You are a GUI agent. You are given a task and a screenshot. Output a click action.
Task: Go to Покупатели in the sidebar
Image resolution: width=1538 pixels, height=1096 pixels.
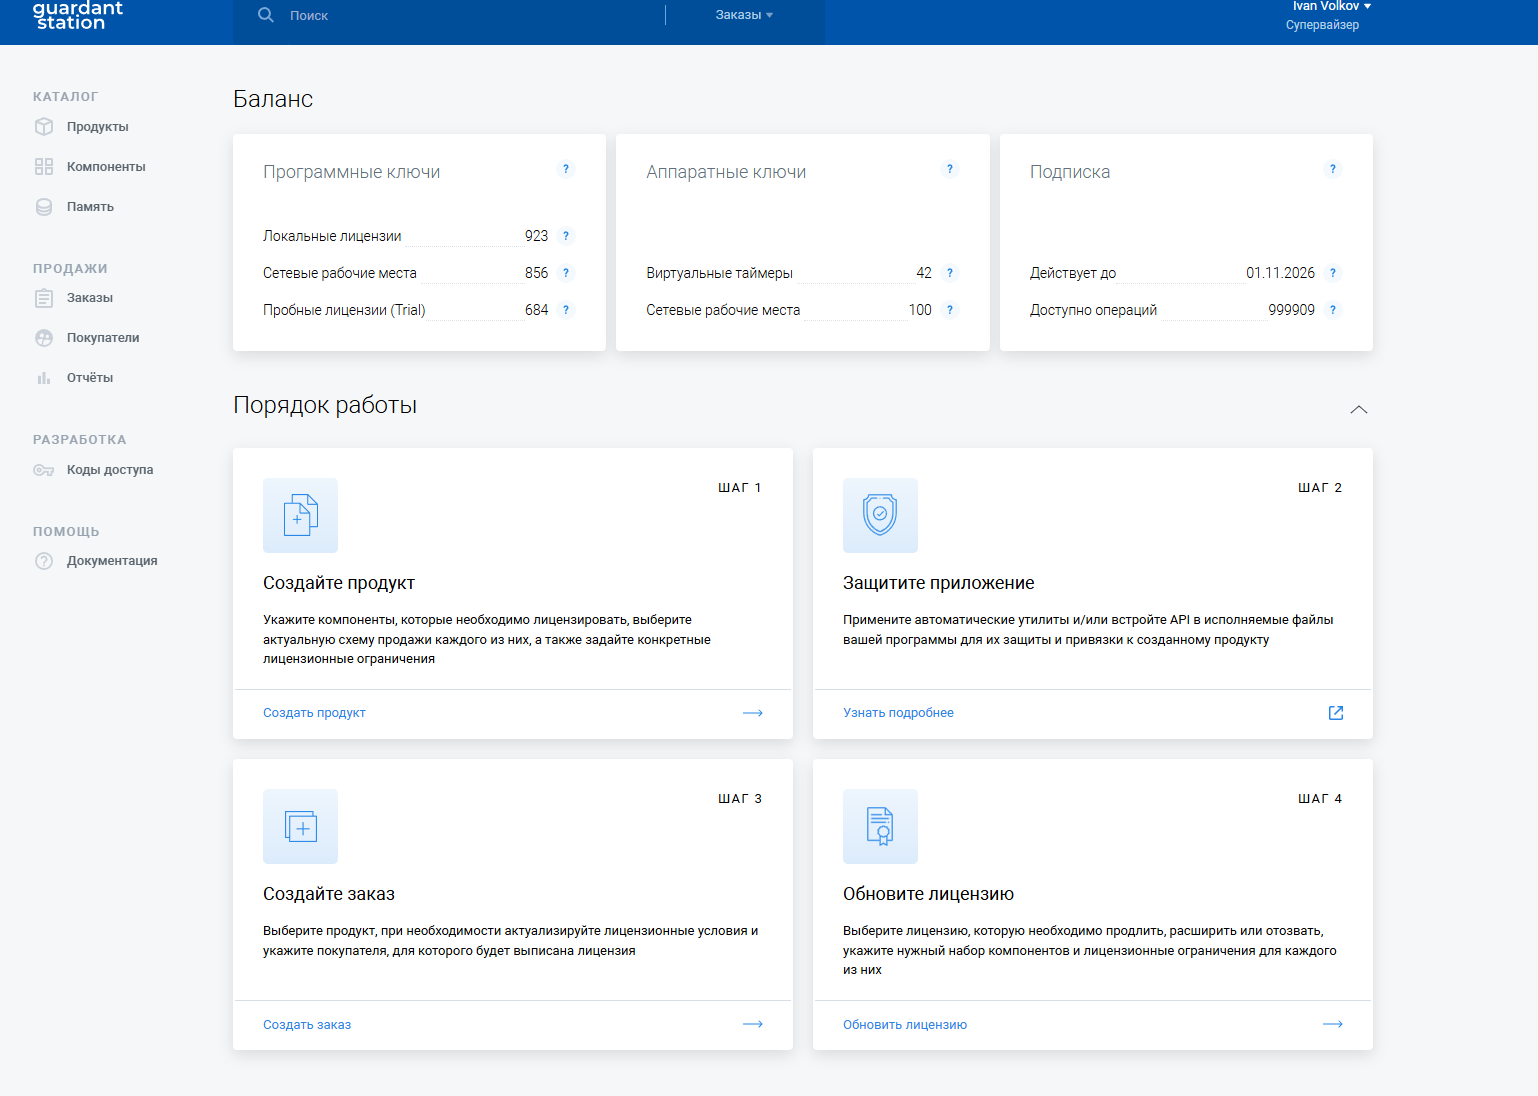pos(102,338)
